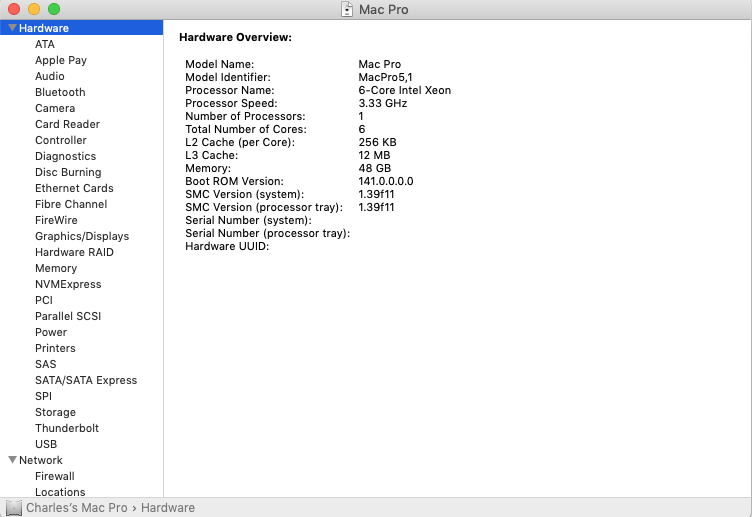Click the Serial Number (processor tray) label
The height and width of the screenshot is (517, 752).
[x=268, y=233]
